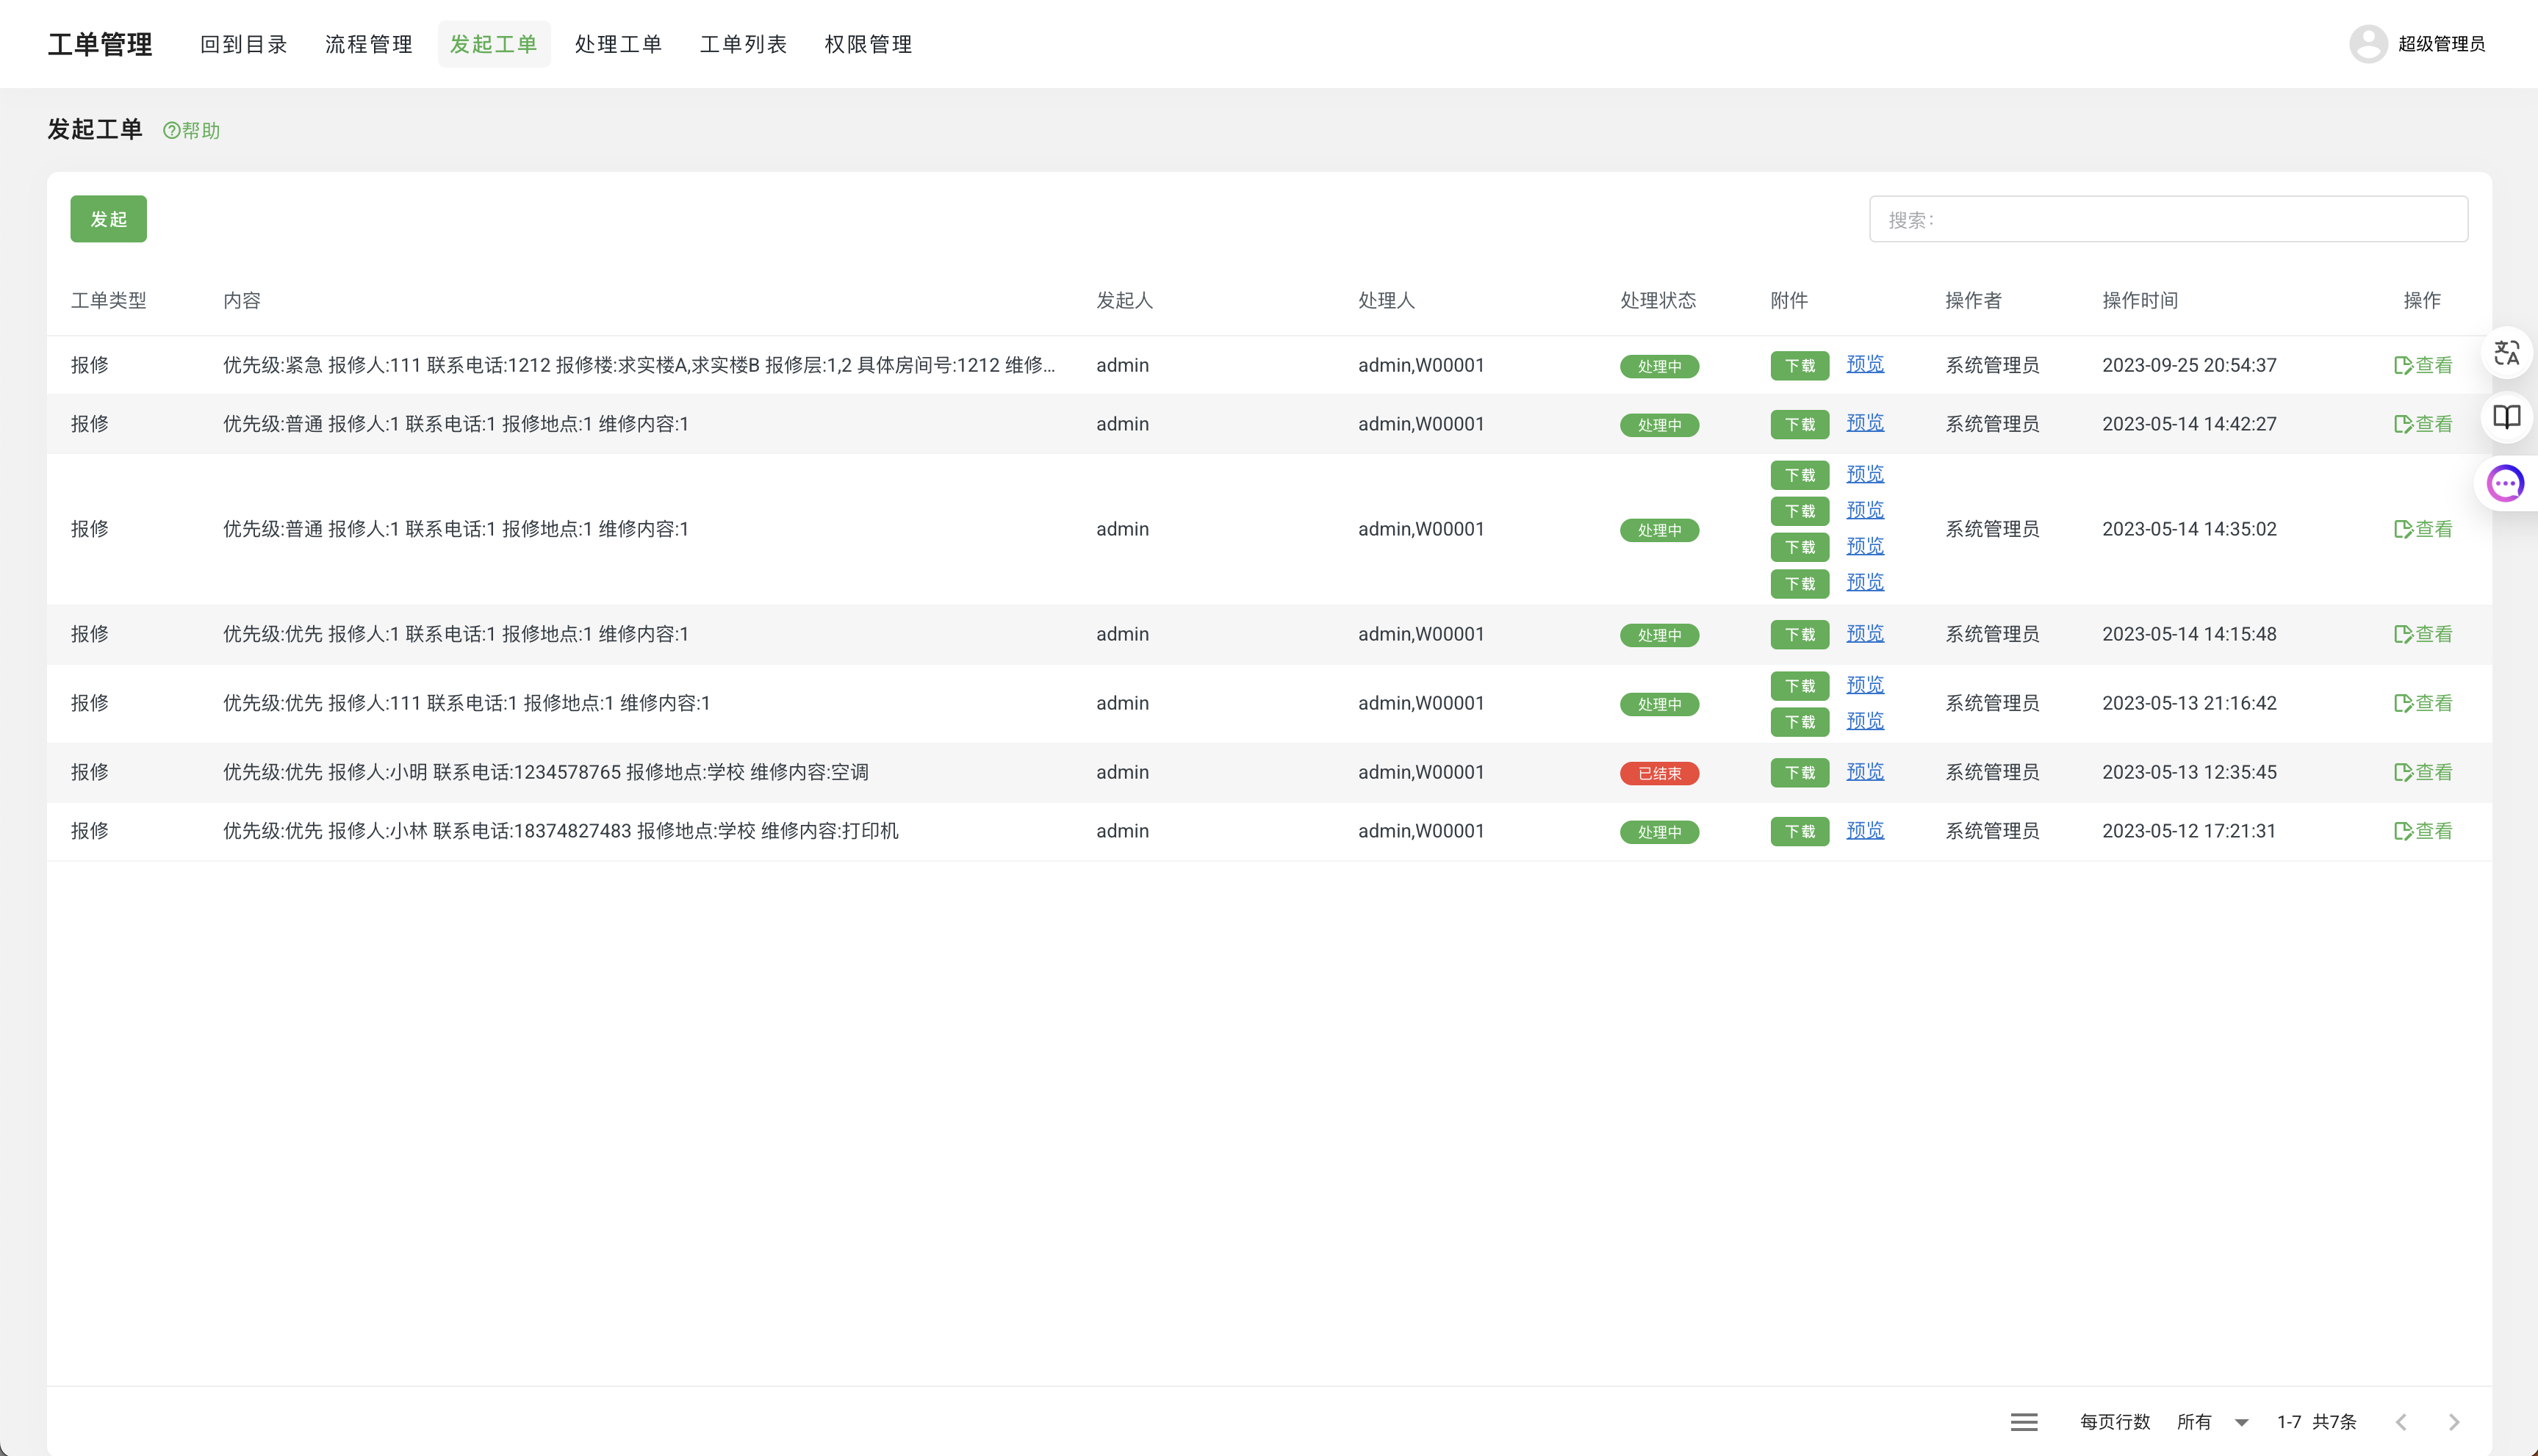Click into the 搜索 search field
Screen dimensions: 2538x1456
coord(2168,219)
